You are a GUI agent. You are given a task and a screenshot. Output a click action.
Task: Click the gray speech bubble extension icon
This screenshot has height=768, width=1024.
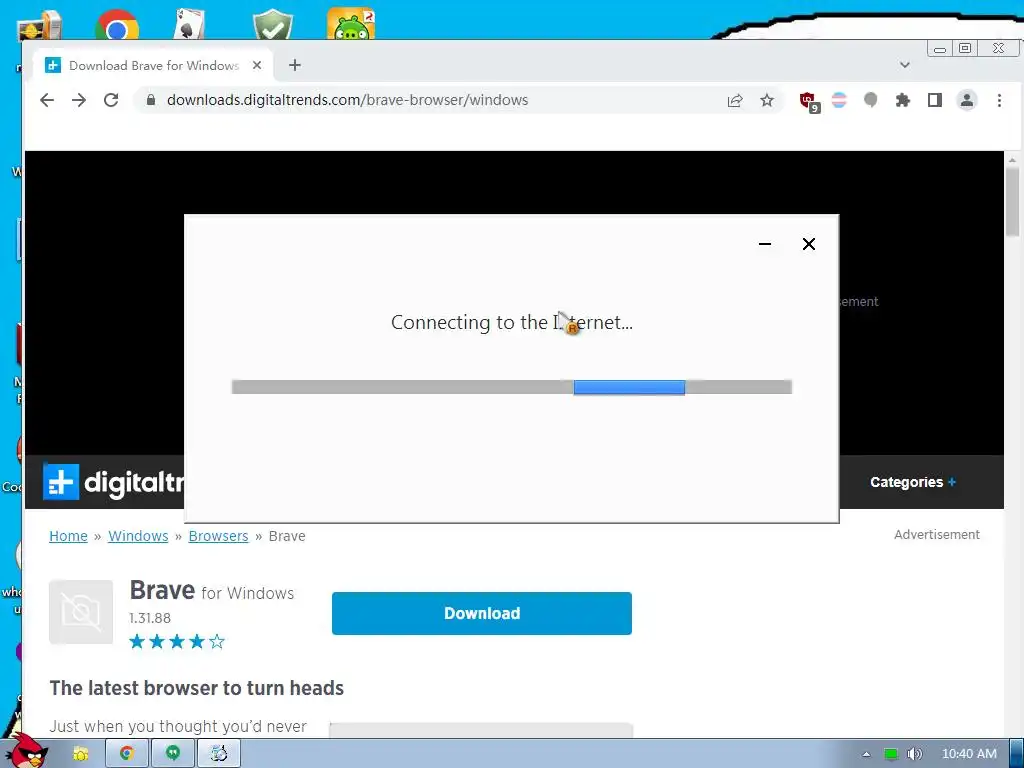pyautogui.click(x=871, y=100)
